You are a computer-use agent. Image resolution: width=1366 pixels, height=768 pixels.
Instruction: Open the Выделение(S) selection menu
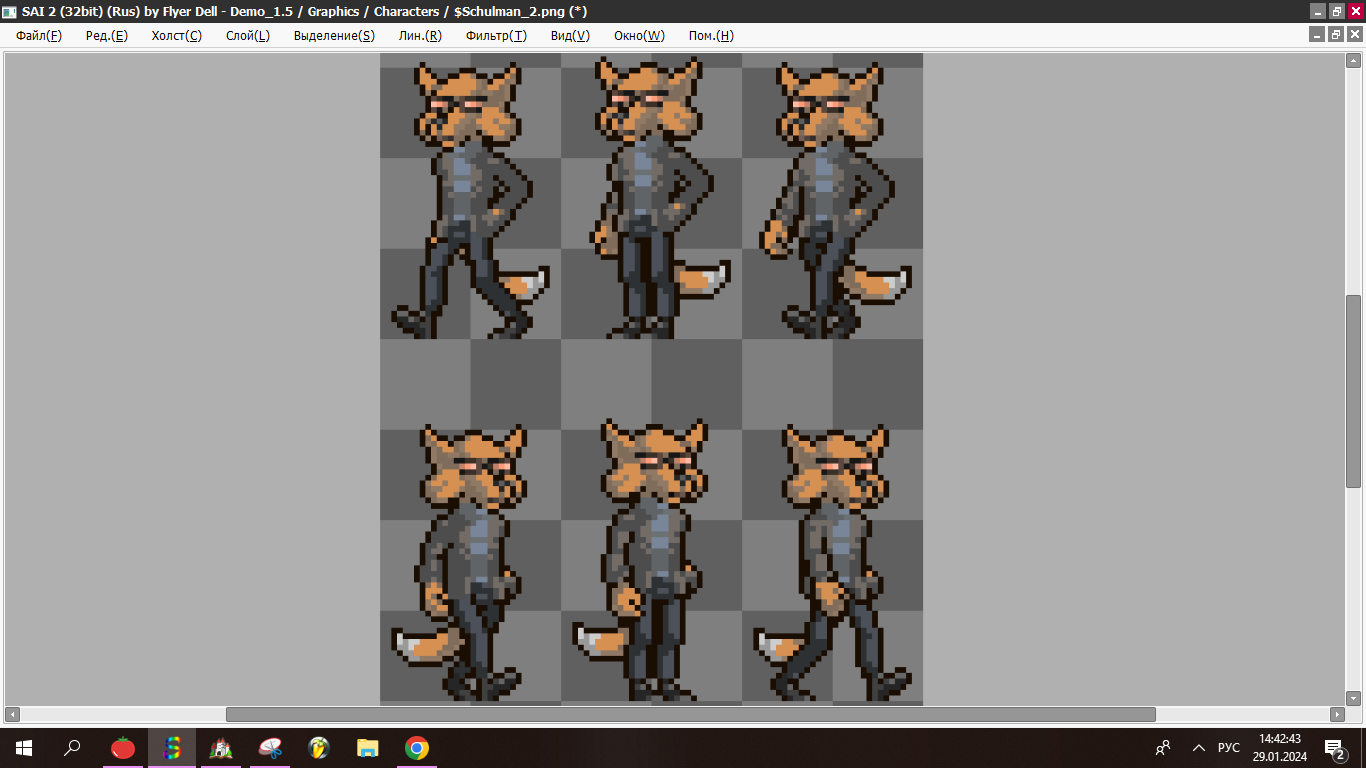334,35
